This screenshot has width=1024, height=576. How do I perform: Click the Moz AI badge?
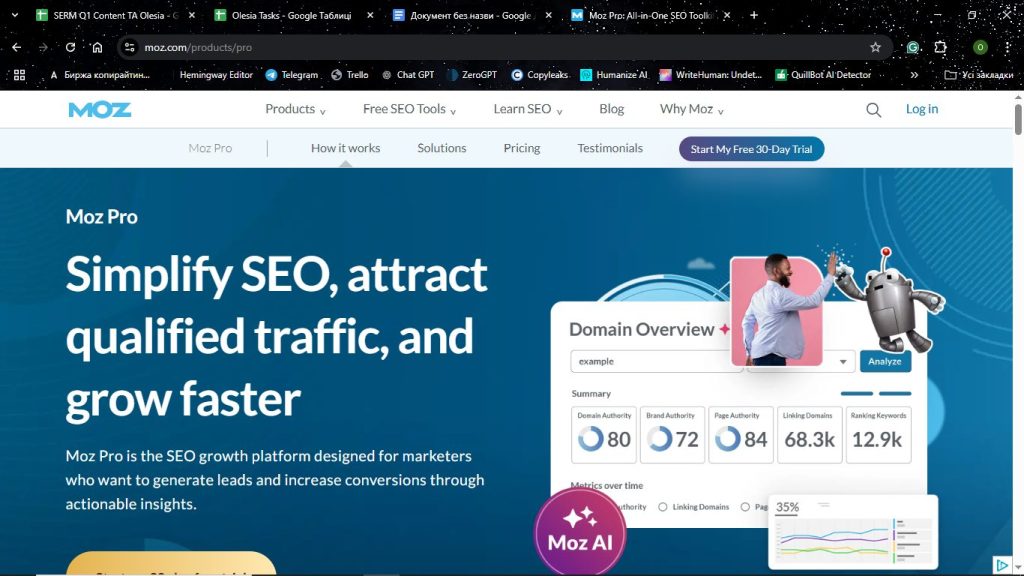point(579,533)
